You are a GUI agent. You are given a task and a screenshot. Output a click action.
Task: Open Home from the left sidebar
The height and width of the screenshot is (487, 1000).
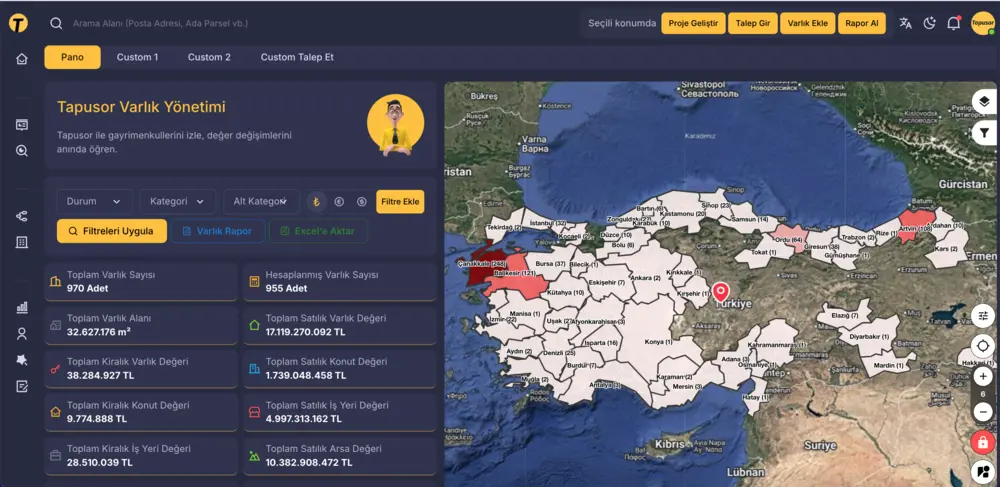22,59
